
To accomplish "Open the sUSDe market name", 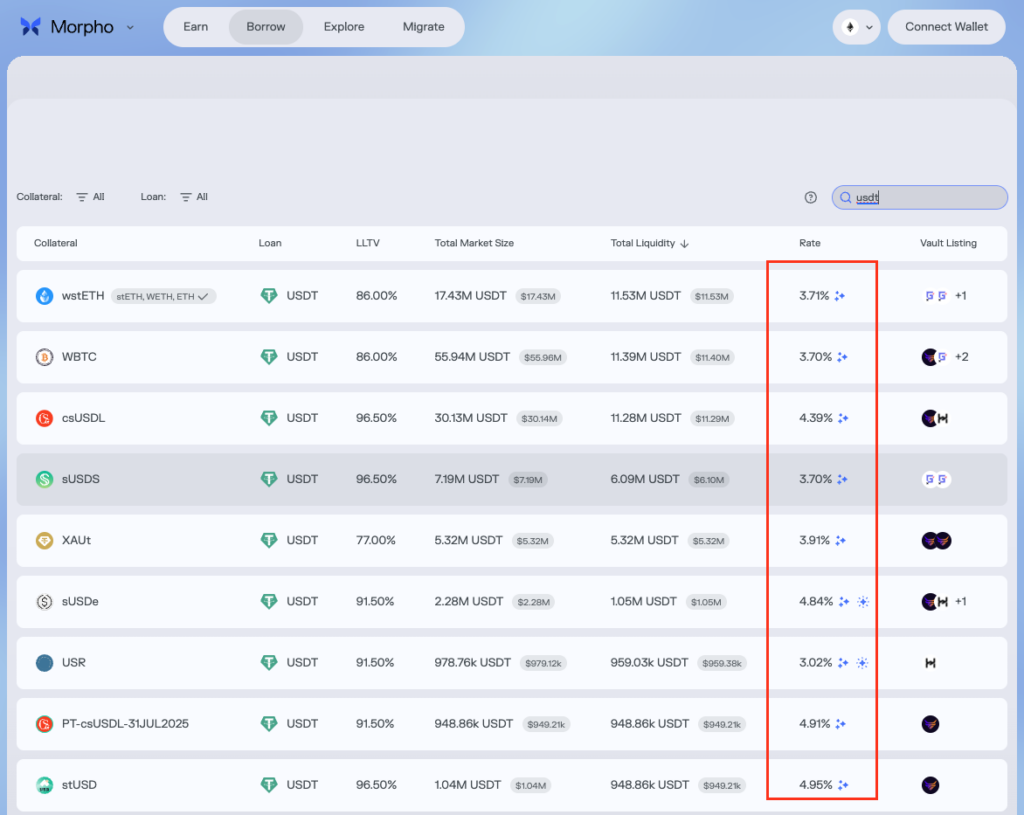I will tap(80, 601).
